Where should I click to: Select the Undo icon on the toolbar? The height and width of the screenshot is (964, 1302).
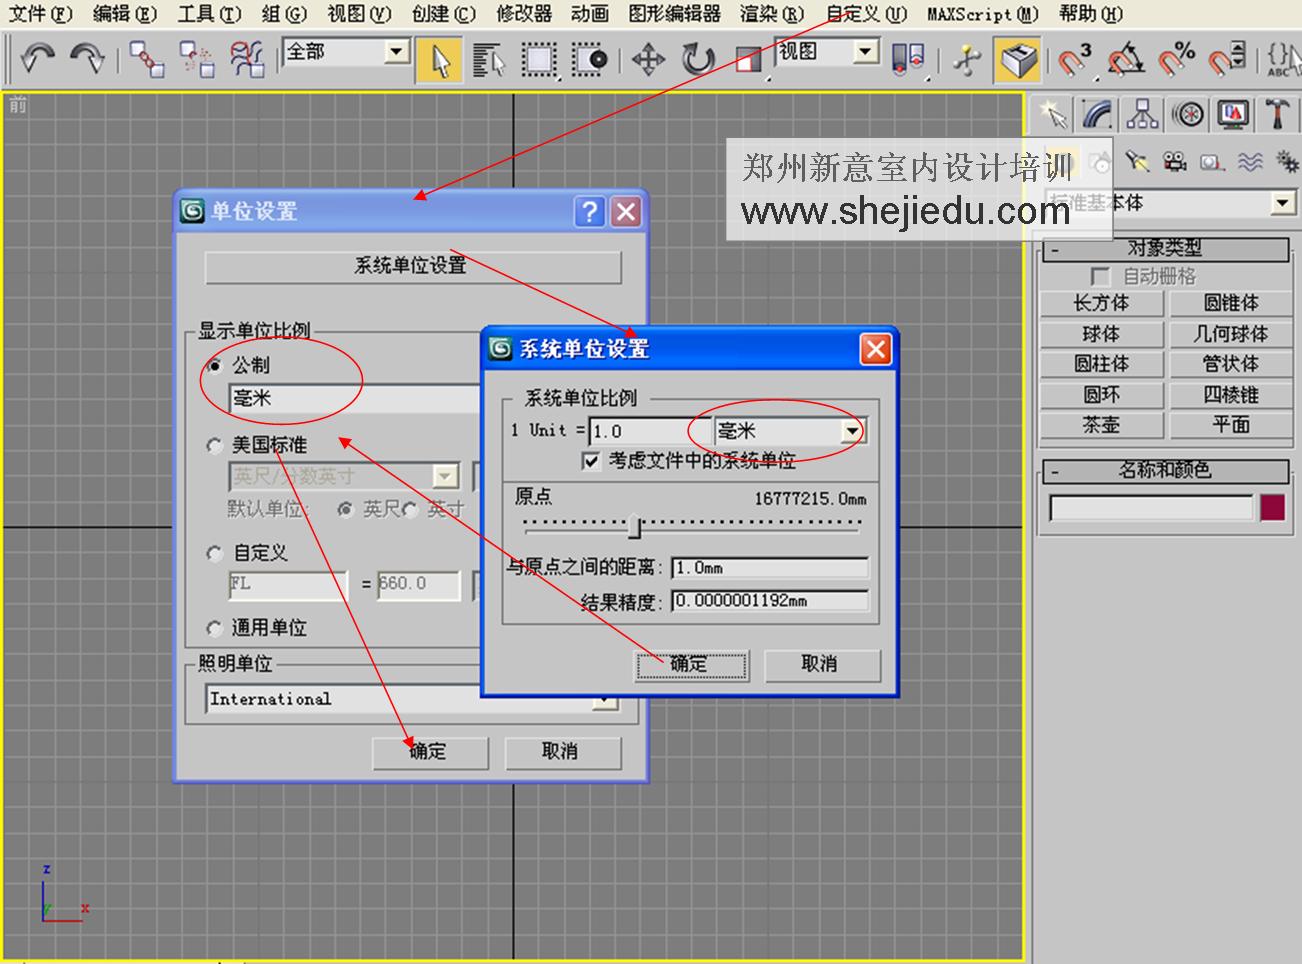38,58
